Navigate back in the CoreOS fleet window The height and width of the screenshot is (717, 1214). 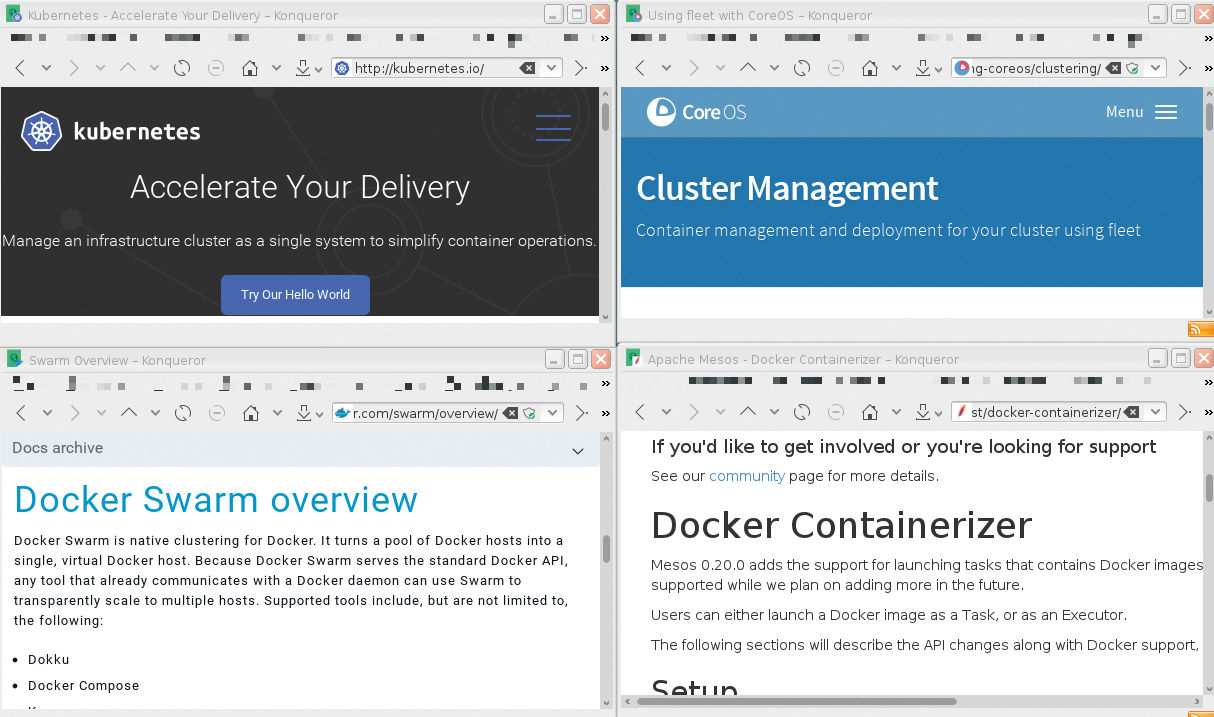639,68
